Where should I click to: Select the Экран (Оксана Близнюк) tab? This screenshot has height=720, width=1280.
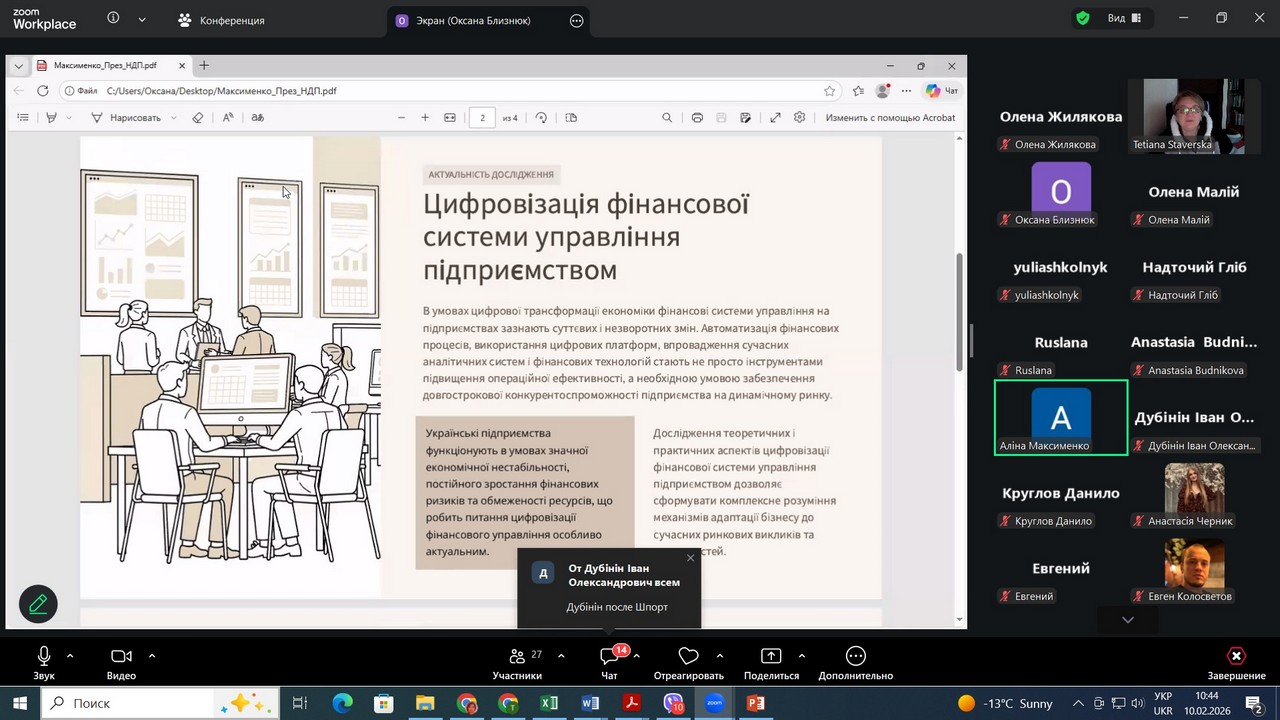coord(476,20)
